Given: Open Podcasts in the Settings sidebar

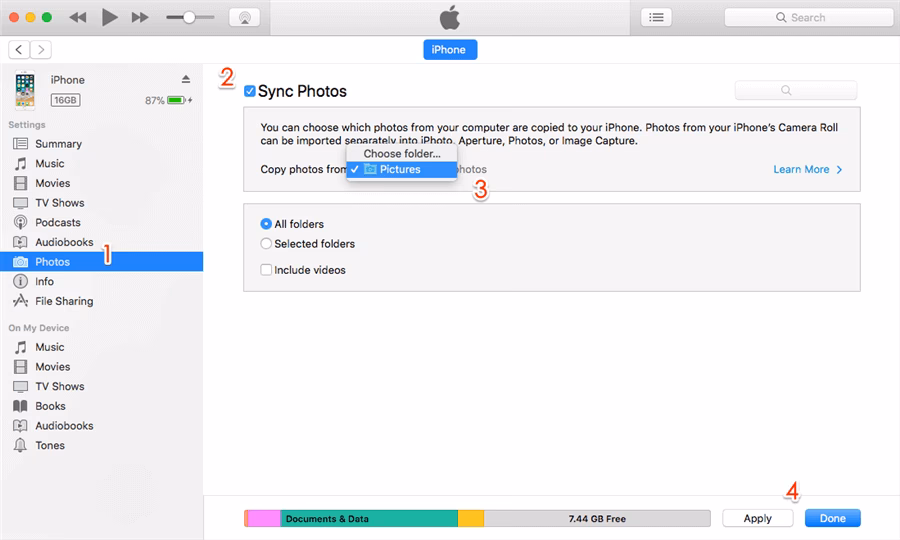Looking at the screenshot, I should click(57, 222).
